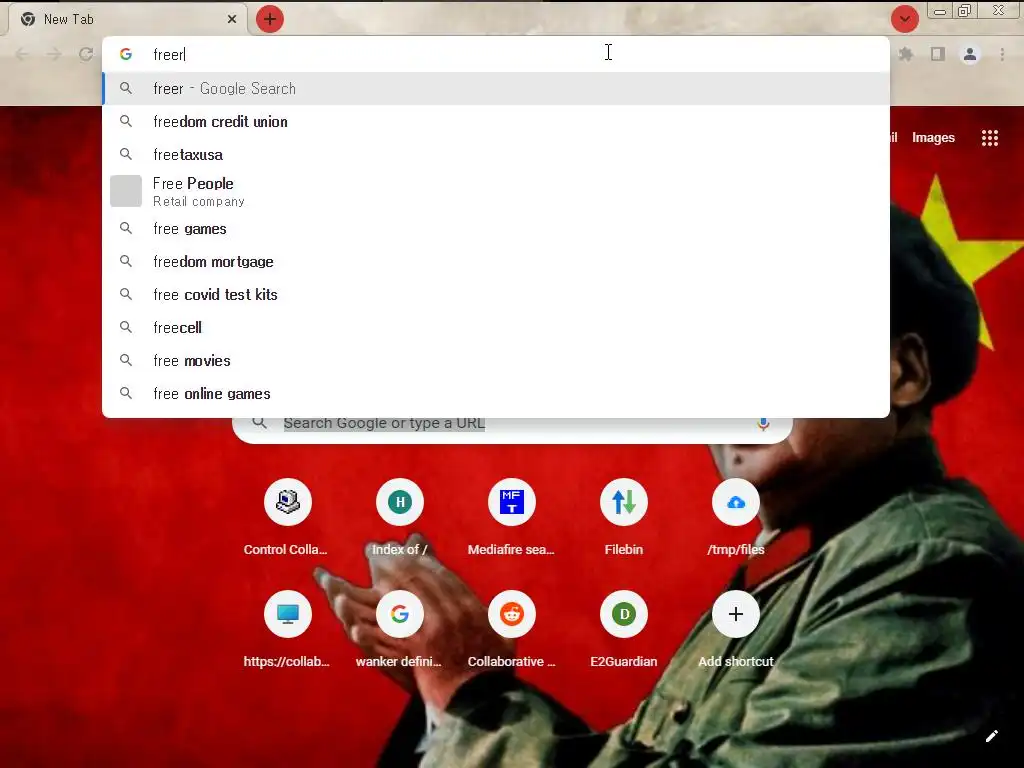Reload the page with the refresh icon
The height and width of the screenshot is (768, 1024).
click(86, 54)
